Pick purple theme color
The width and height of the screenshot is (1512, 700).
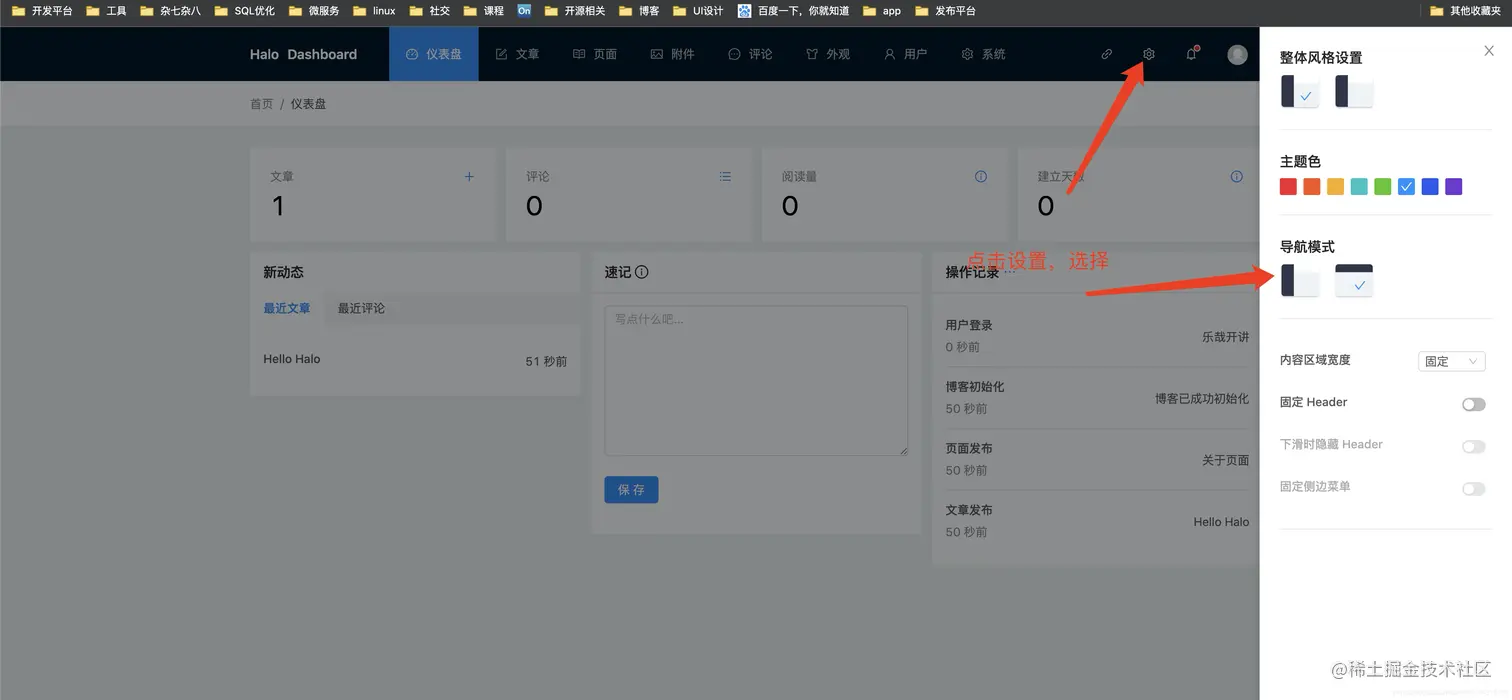pos(1454,186)
